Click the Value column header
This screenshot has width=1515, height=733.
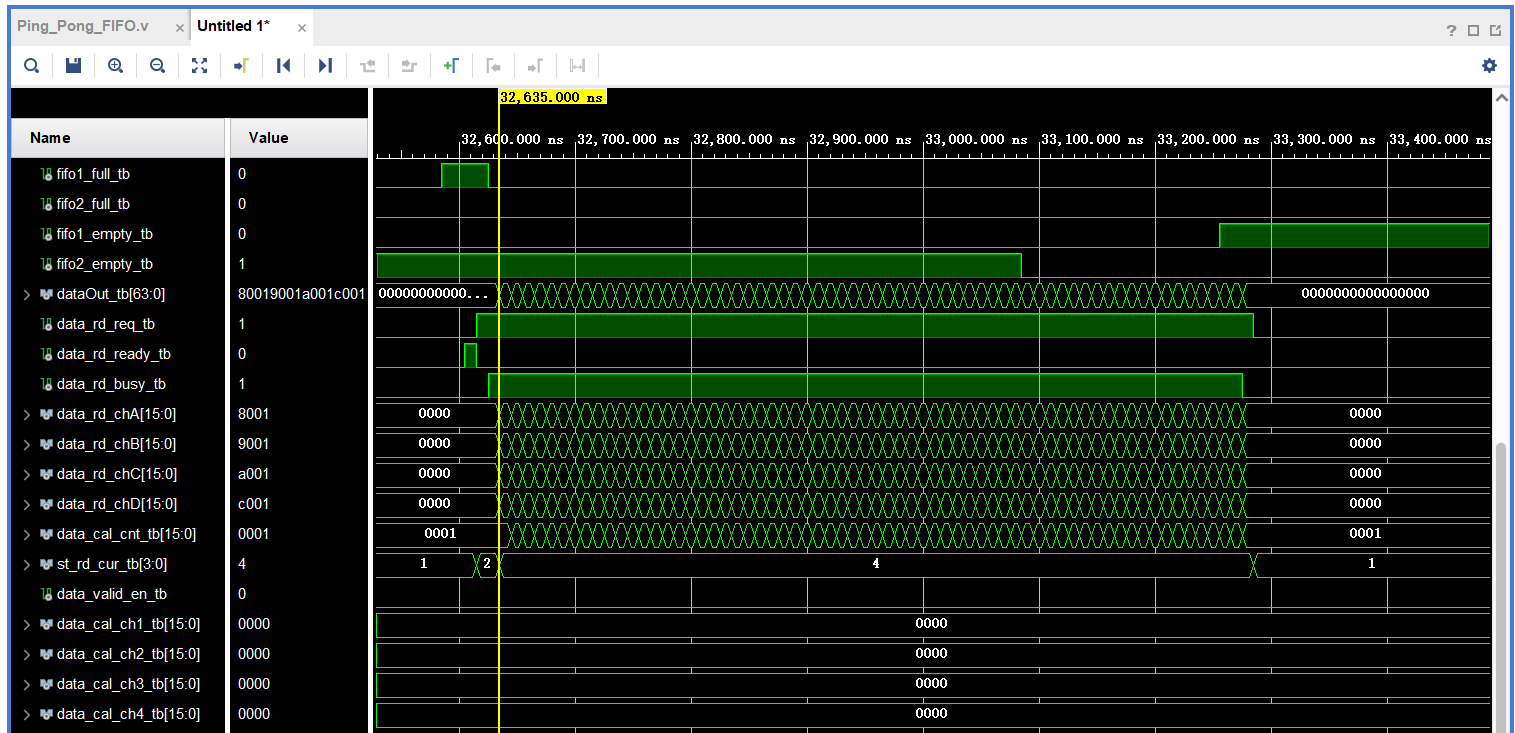299,138
